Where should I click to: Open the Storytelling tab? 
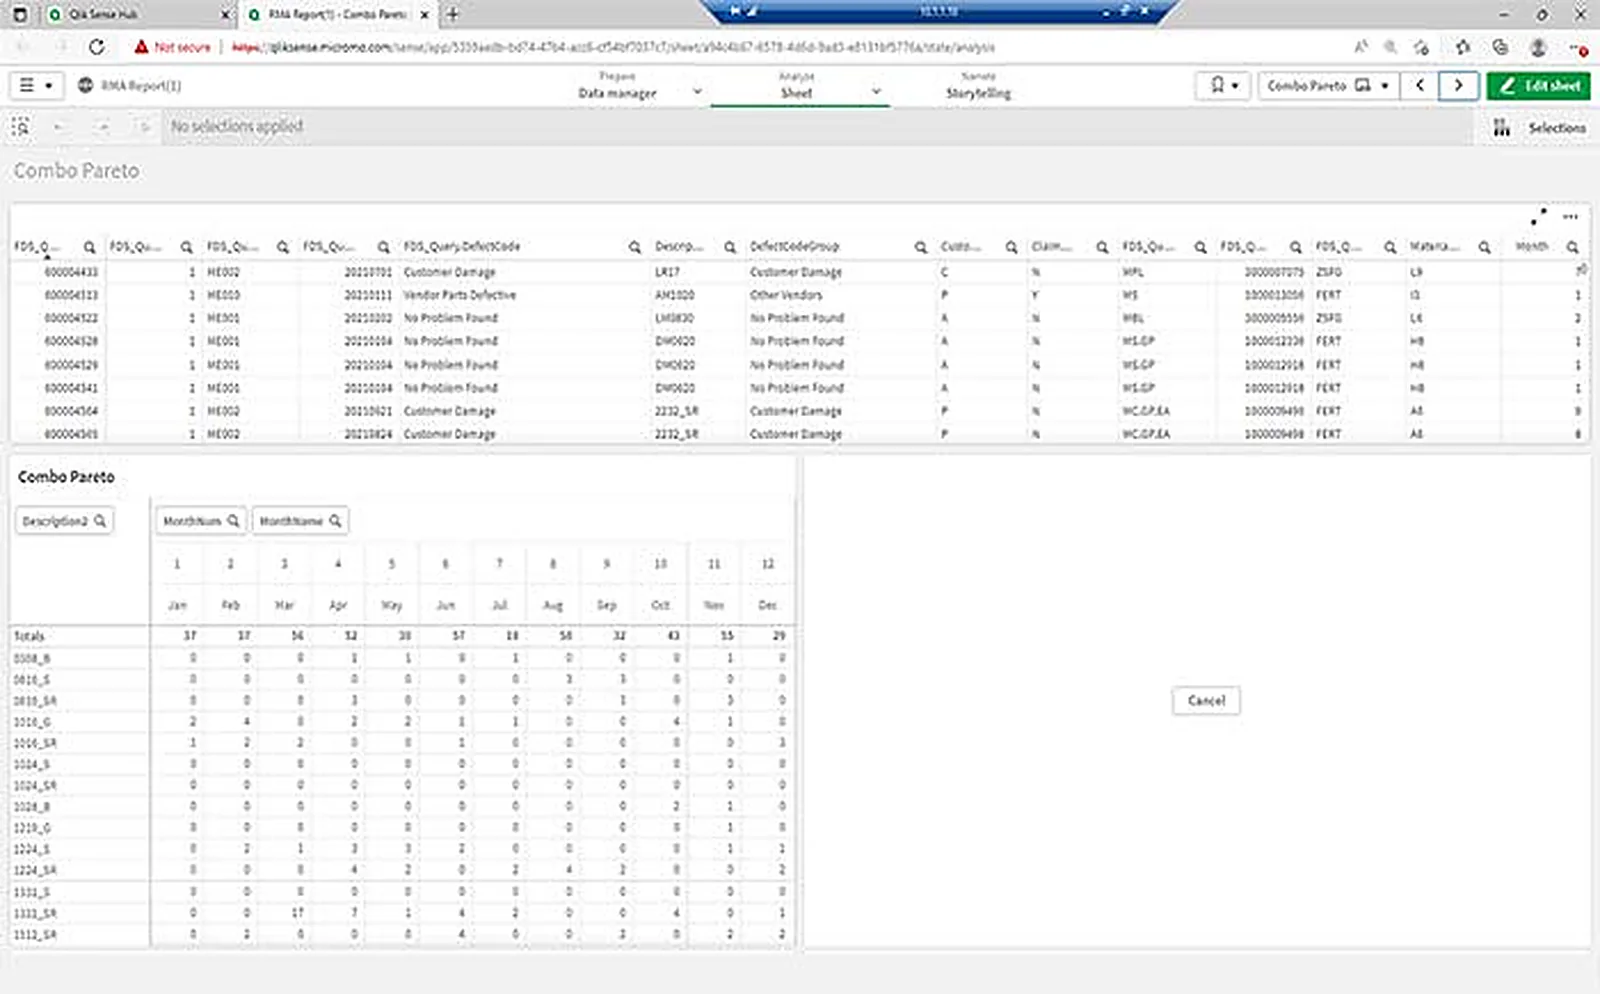978,86
